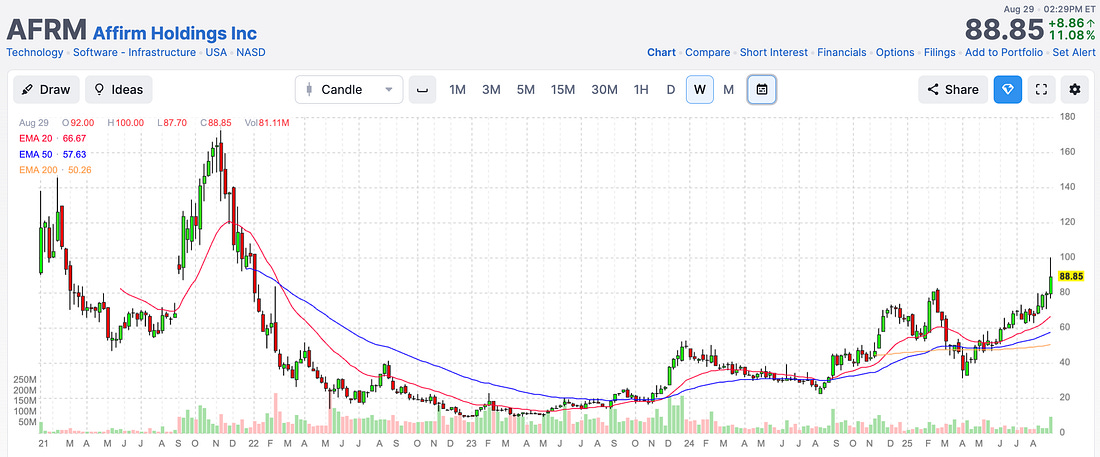Select the 1H timeframe

640,90
